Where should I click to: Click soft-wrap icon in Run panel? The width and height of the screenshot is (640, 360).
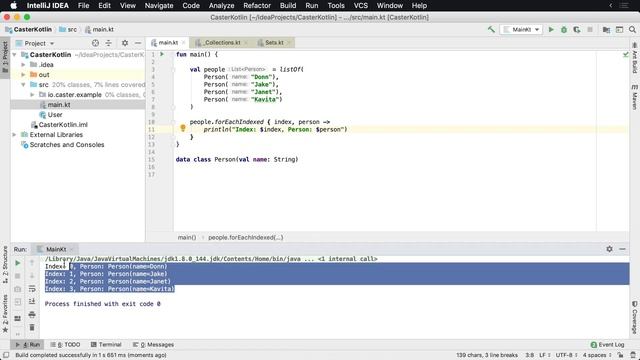click(x=32, y=289)
